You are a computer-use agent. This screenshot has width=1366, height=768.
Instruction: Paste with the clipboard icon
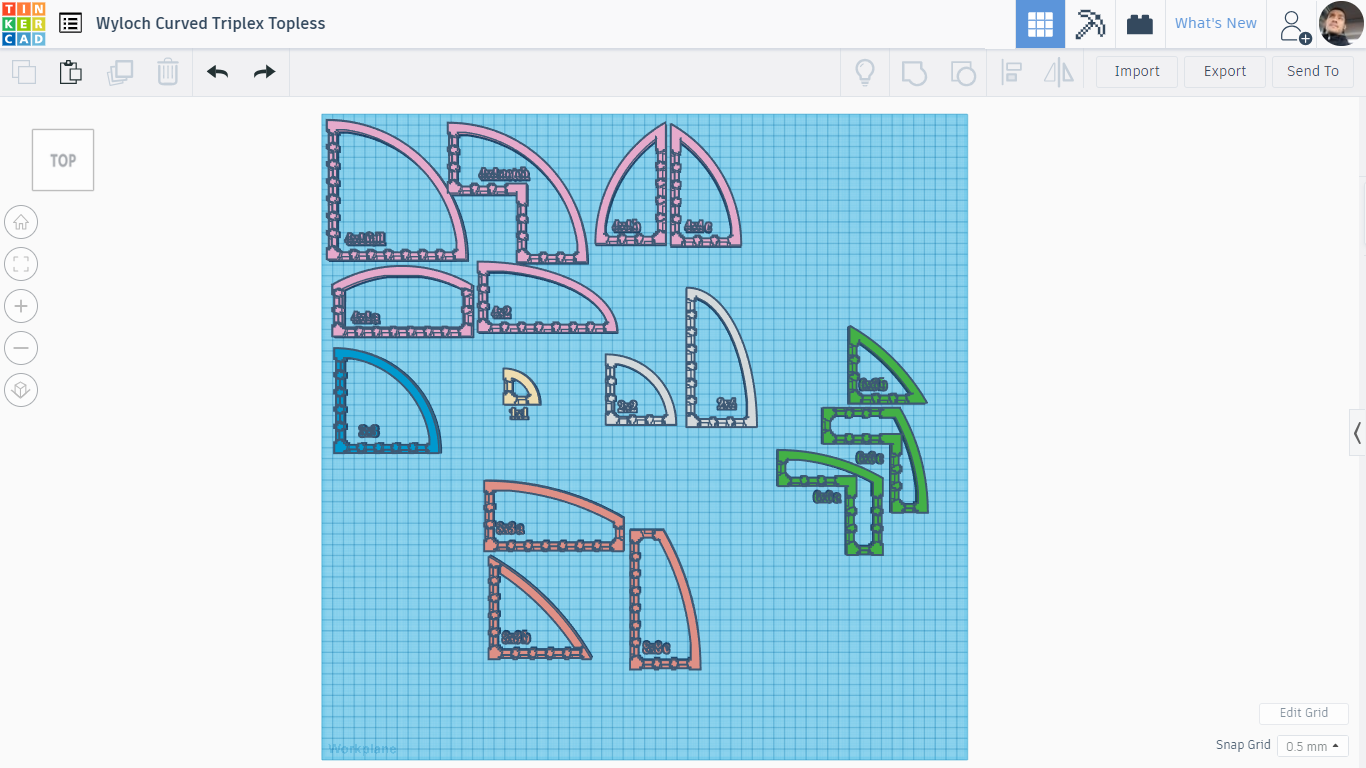point(70,72)
